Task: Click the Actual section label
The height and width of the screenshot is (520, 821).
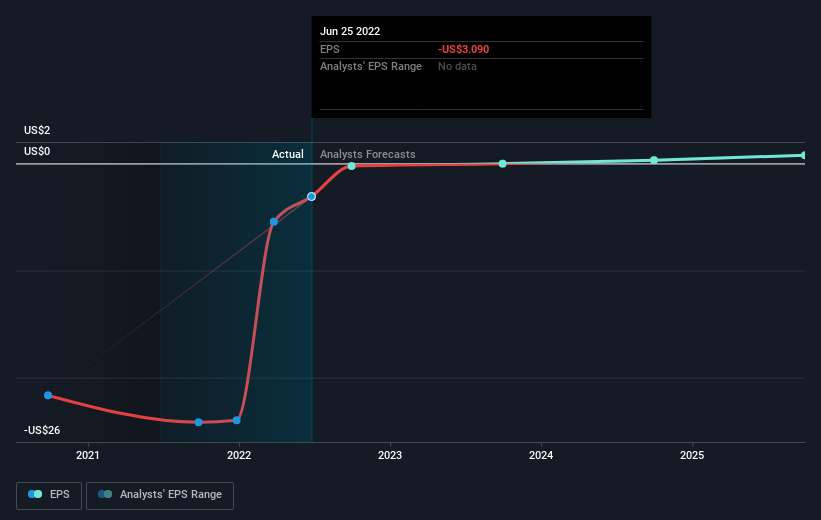Action: (x=287, y=154)
